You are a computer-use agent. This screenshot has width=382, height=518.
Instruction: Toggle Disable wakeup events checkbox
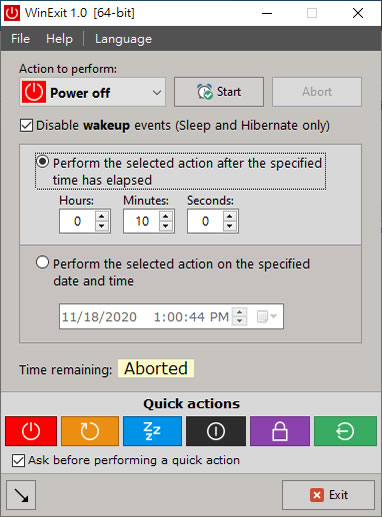(26, 126)
